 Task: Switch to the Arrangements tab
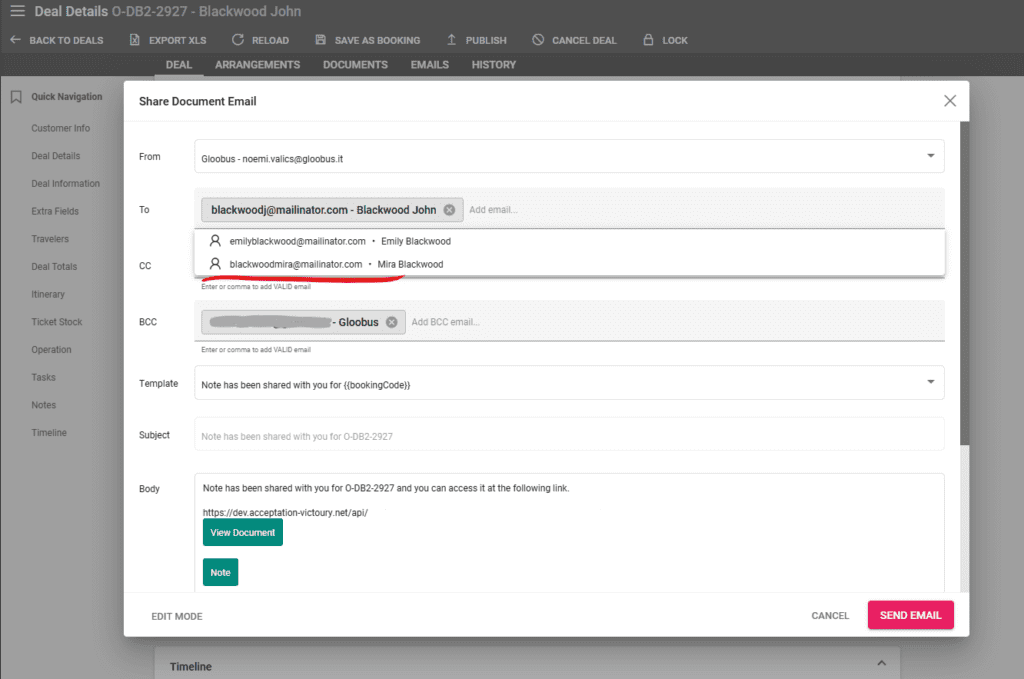pyautogui.click(x=257, y=64)
